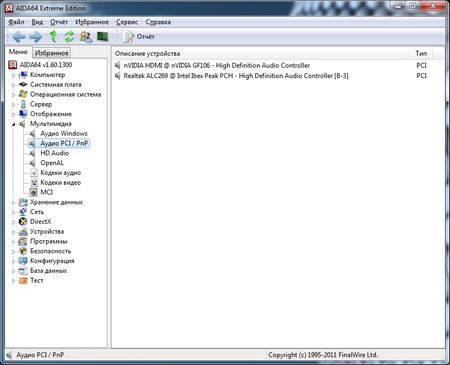Image resolution: width=450 pixels, height=365 pixels.
Task: Click the green Up arrow icon
Action: point(53,37)
